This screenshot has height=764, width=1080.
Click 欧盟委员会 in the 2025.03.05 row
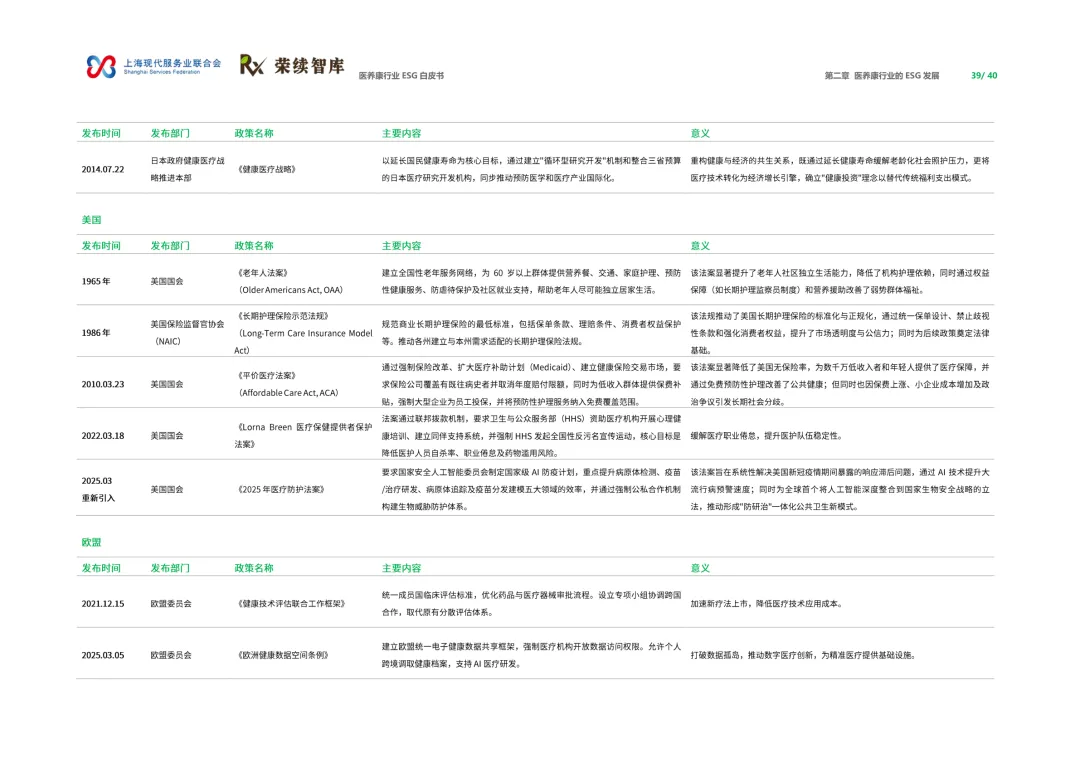(171, 656)
